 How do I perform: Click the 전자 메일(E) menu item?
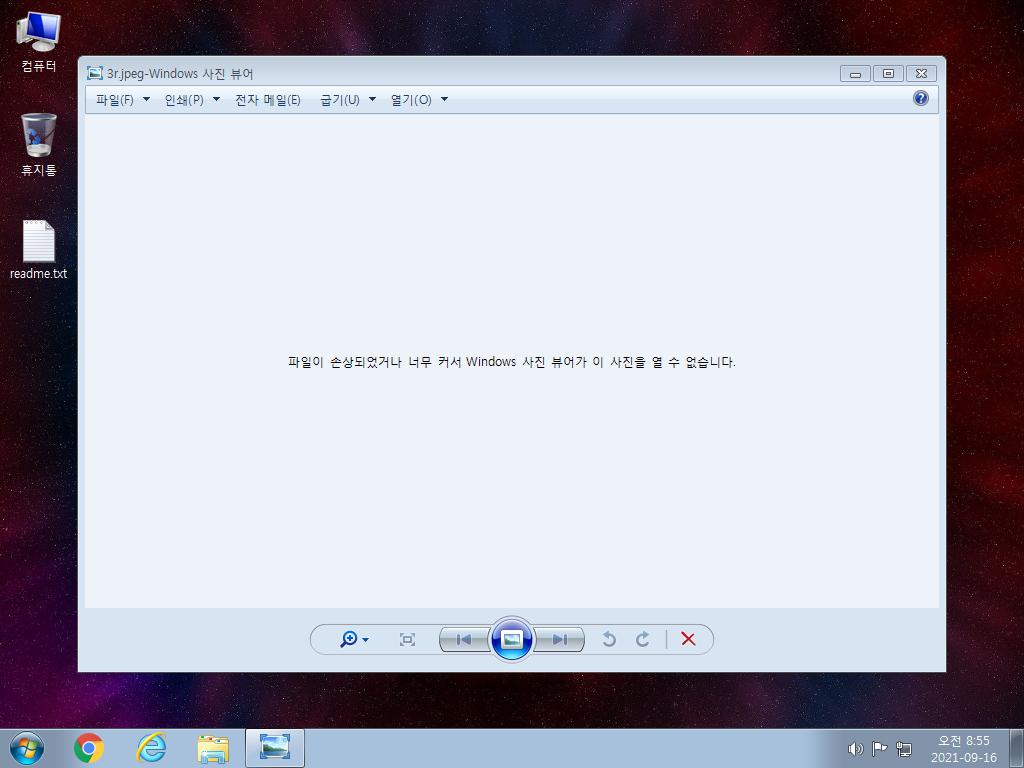click(268, 100)
